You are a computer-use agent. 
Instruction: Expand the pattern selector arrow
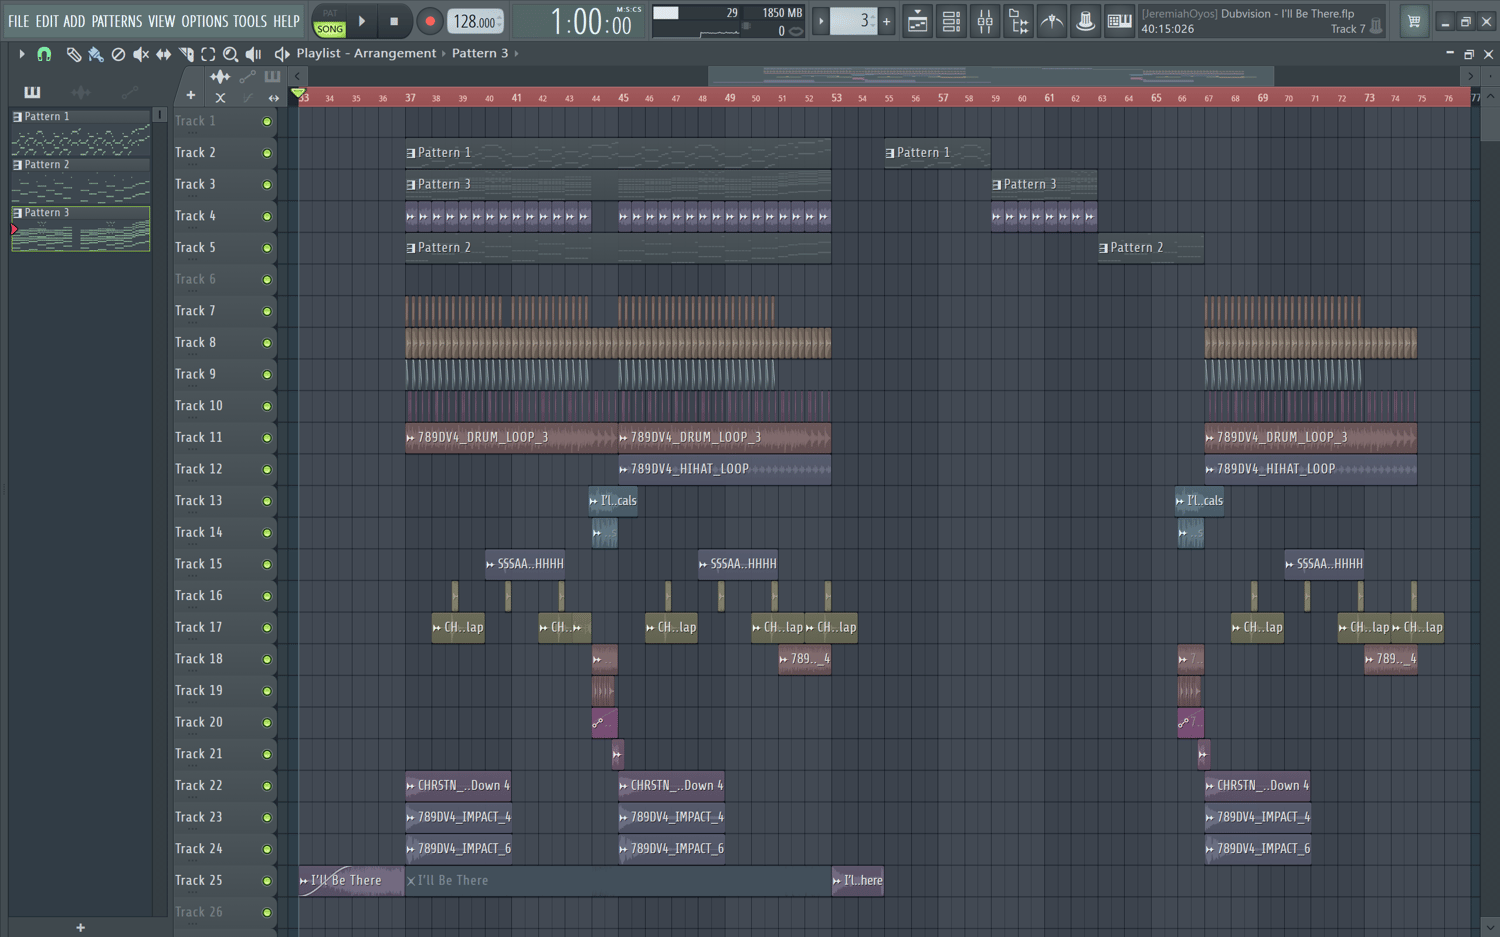point(821,21)
